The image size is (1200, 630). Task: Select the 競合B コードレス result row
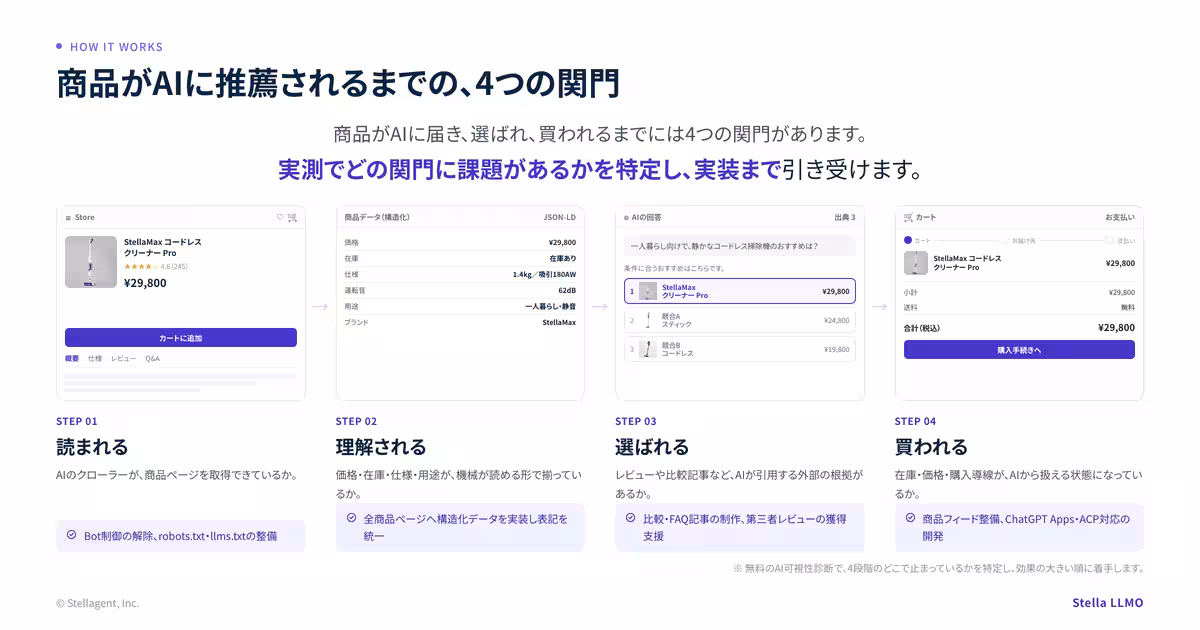[740, 349]
